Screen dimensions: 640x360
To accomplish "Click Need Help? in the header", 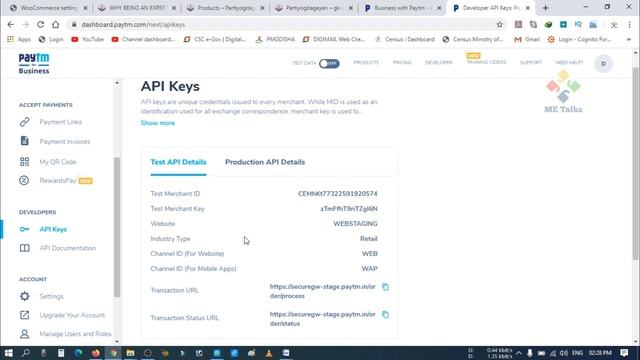I will point(569,62).
